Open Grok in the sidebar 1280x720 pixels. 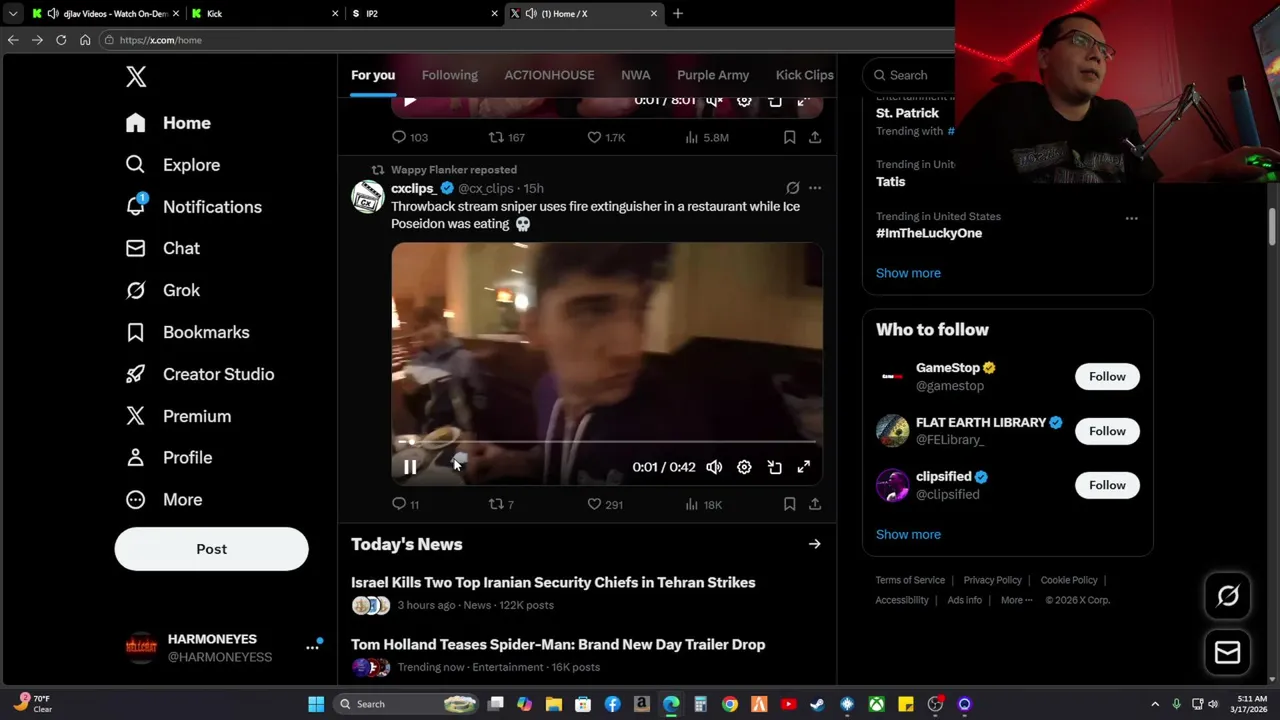(x=162, y=290)
